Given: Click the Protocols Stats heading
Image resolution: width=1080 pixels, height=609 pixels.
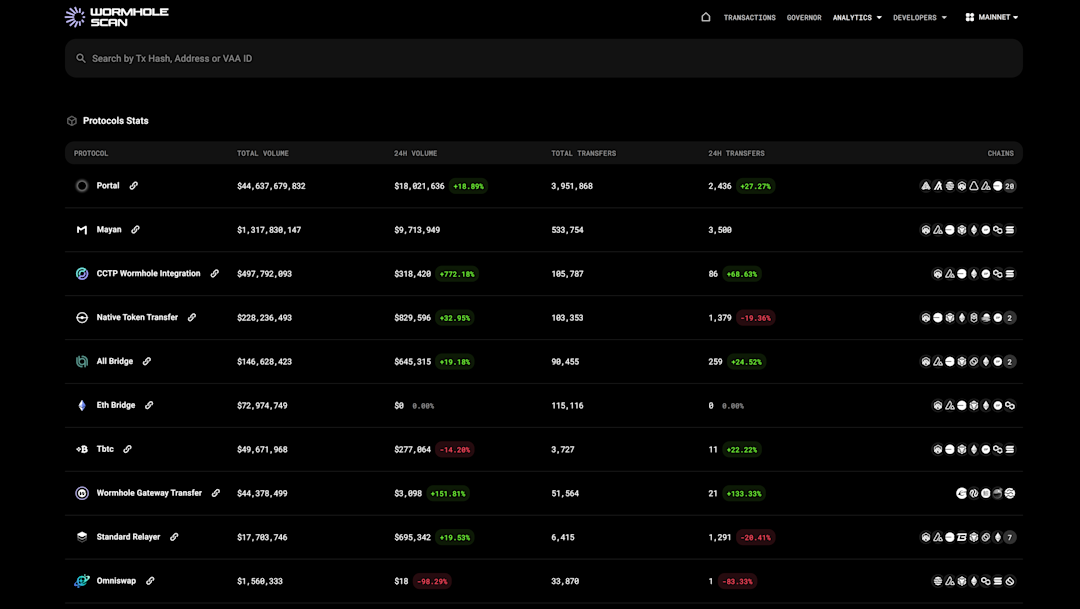Looking at the screenshot, I should pyautogui.click(x=116, y=121).
